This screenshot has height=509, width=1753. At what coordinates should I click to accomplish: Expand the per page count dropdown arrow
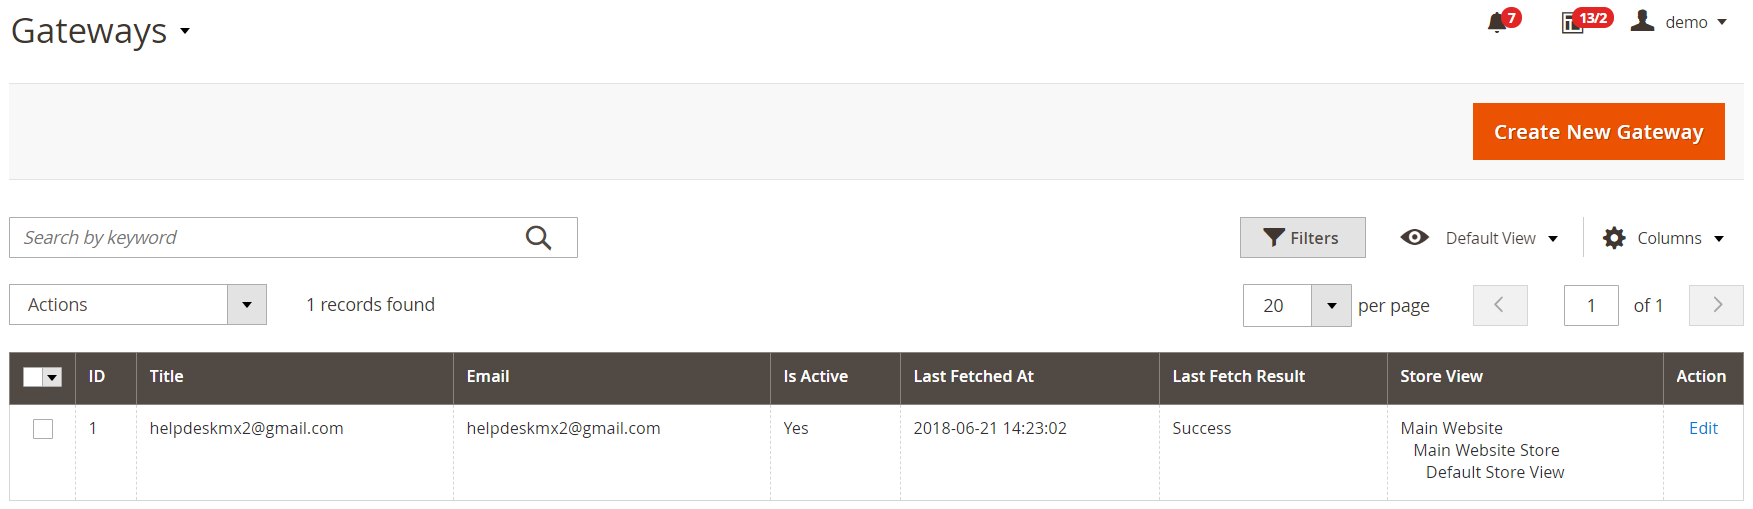[x=1331, y=306]
